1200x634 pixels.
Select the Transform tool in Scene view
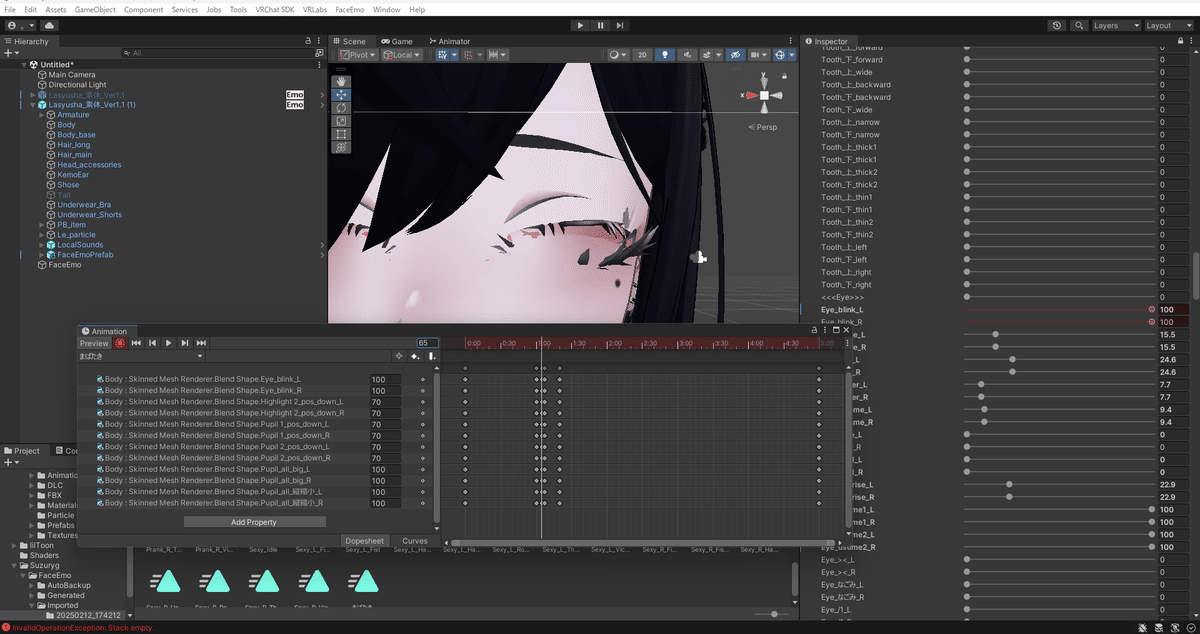pyautogui.click(x=341, y=146)
